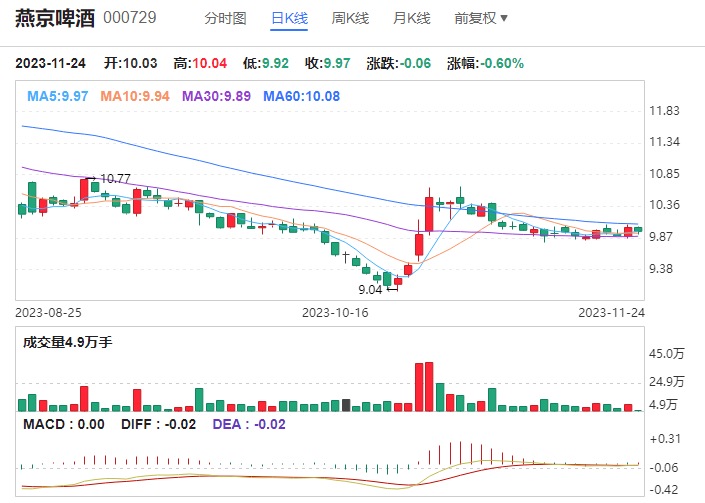Click the 低:9.92 low price
This screenshot has height=503, width=705.
point(266,63)
